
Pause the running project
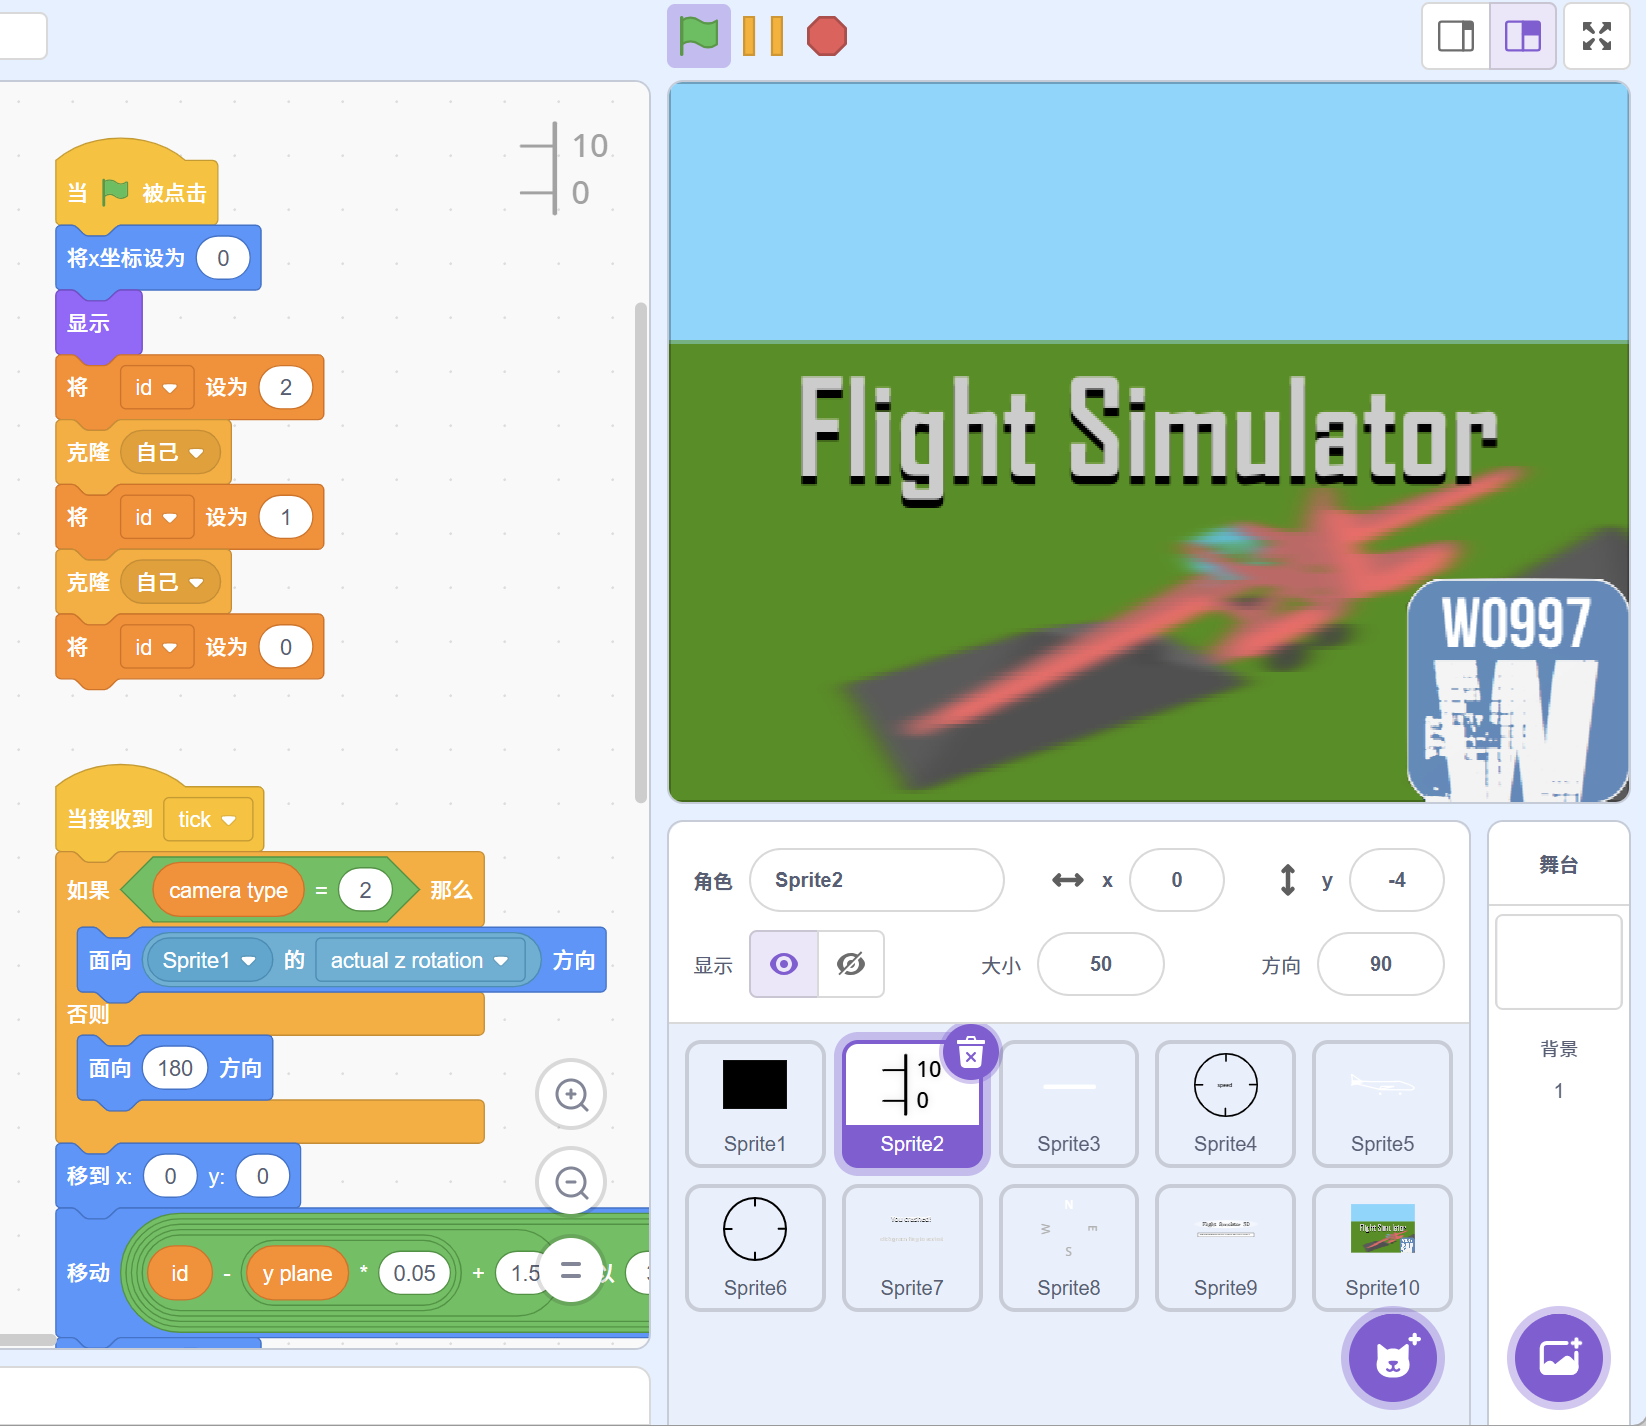click(763, 37)
